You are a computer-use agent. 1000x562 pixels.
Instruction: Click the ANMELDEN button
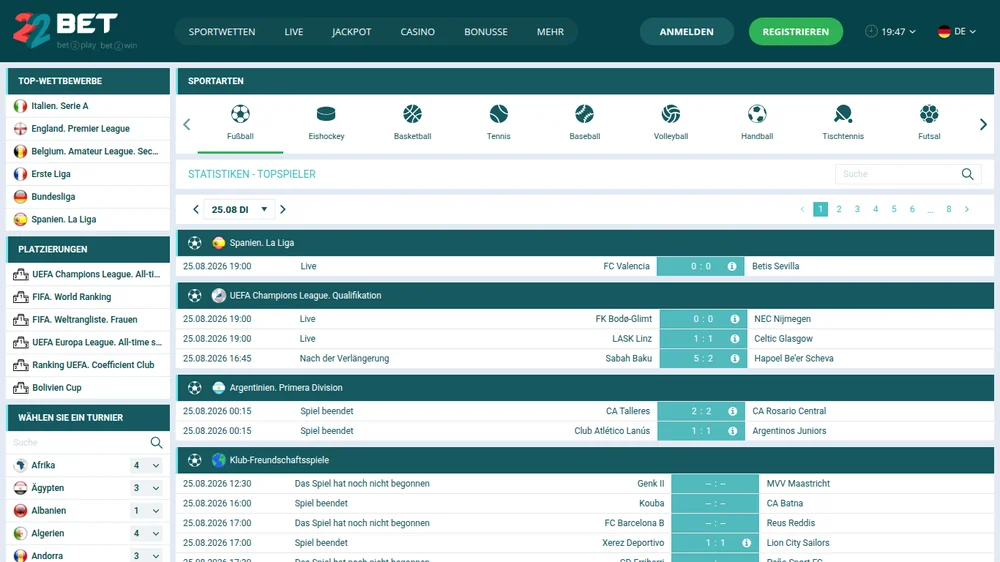[x=686, y=31]
